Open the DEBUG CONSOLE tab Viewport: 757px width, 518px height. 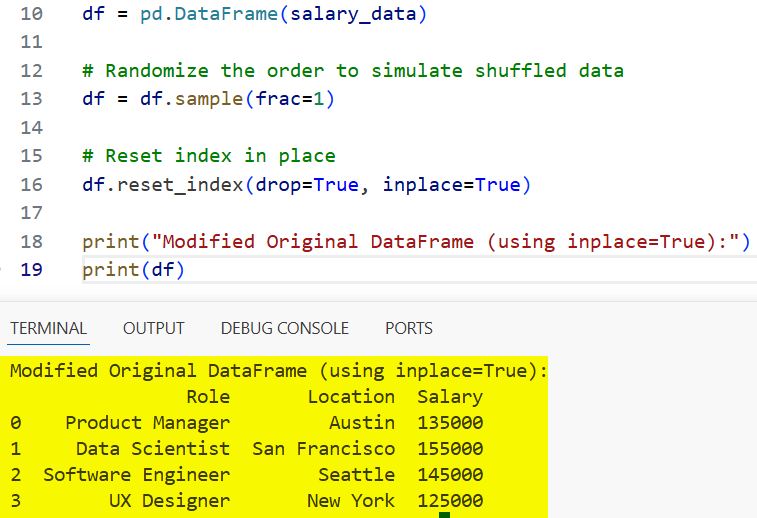click(284, 328)
